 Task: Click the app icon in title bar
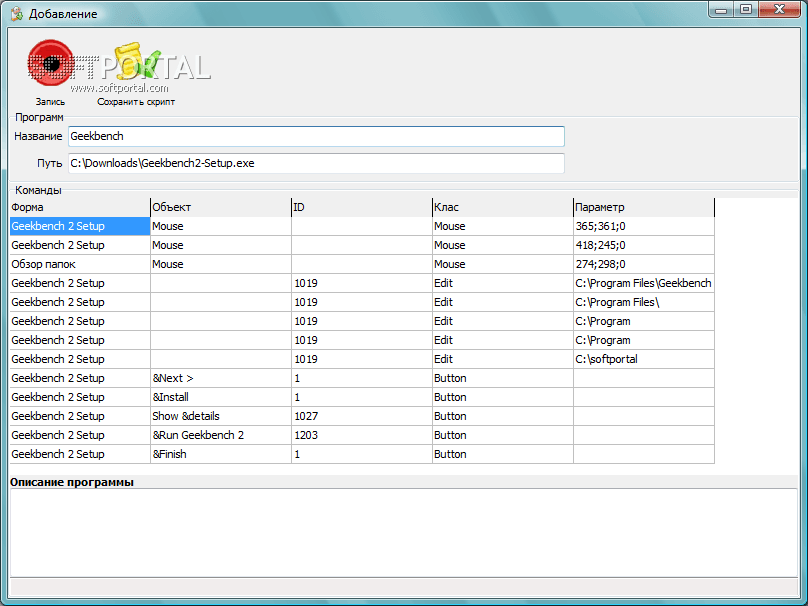tap(16, 13)
